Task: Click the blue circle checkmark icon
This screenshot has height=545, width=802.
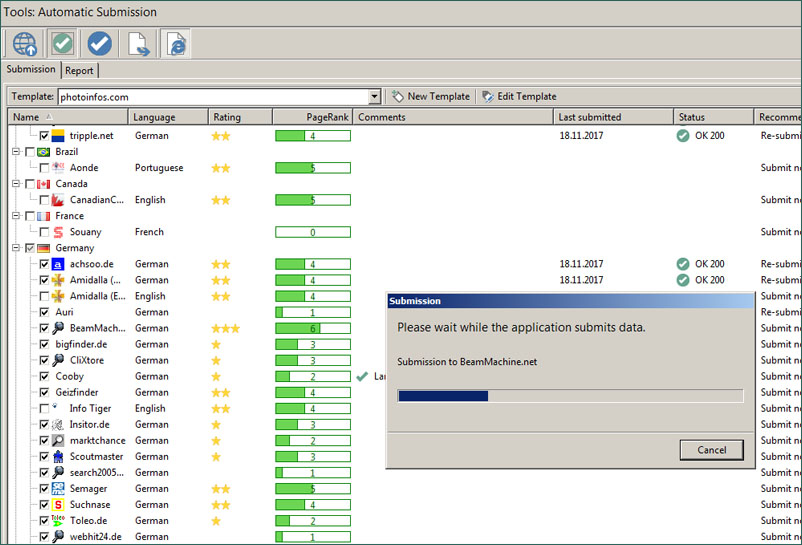Action: pos(99,44)
